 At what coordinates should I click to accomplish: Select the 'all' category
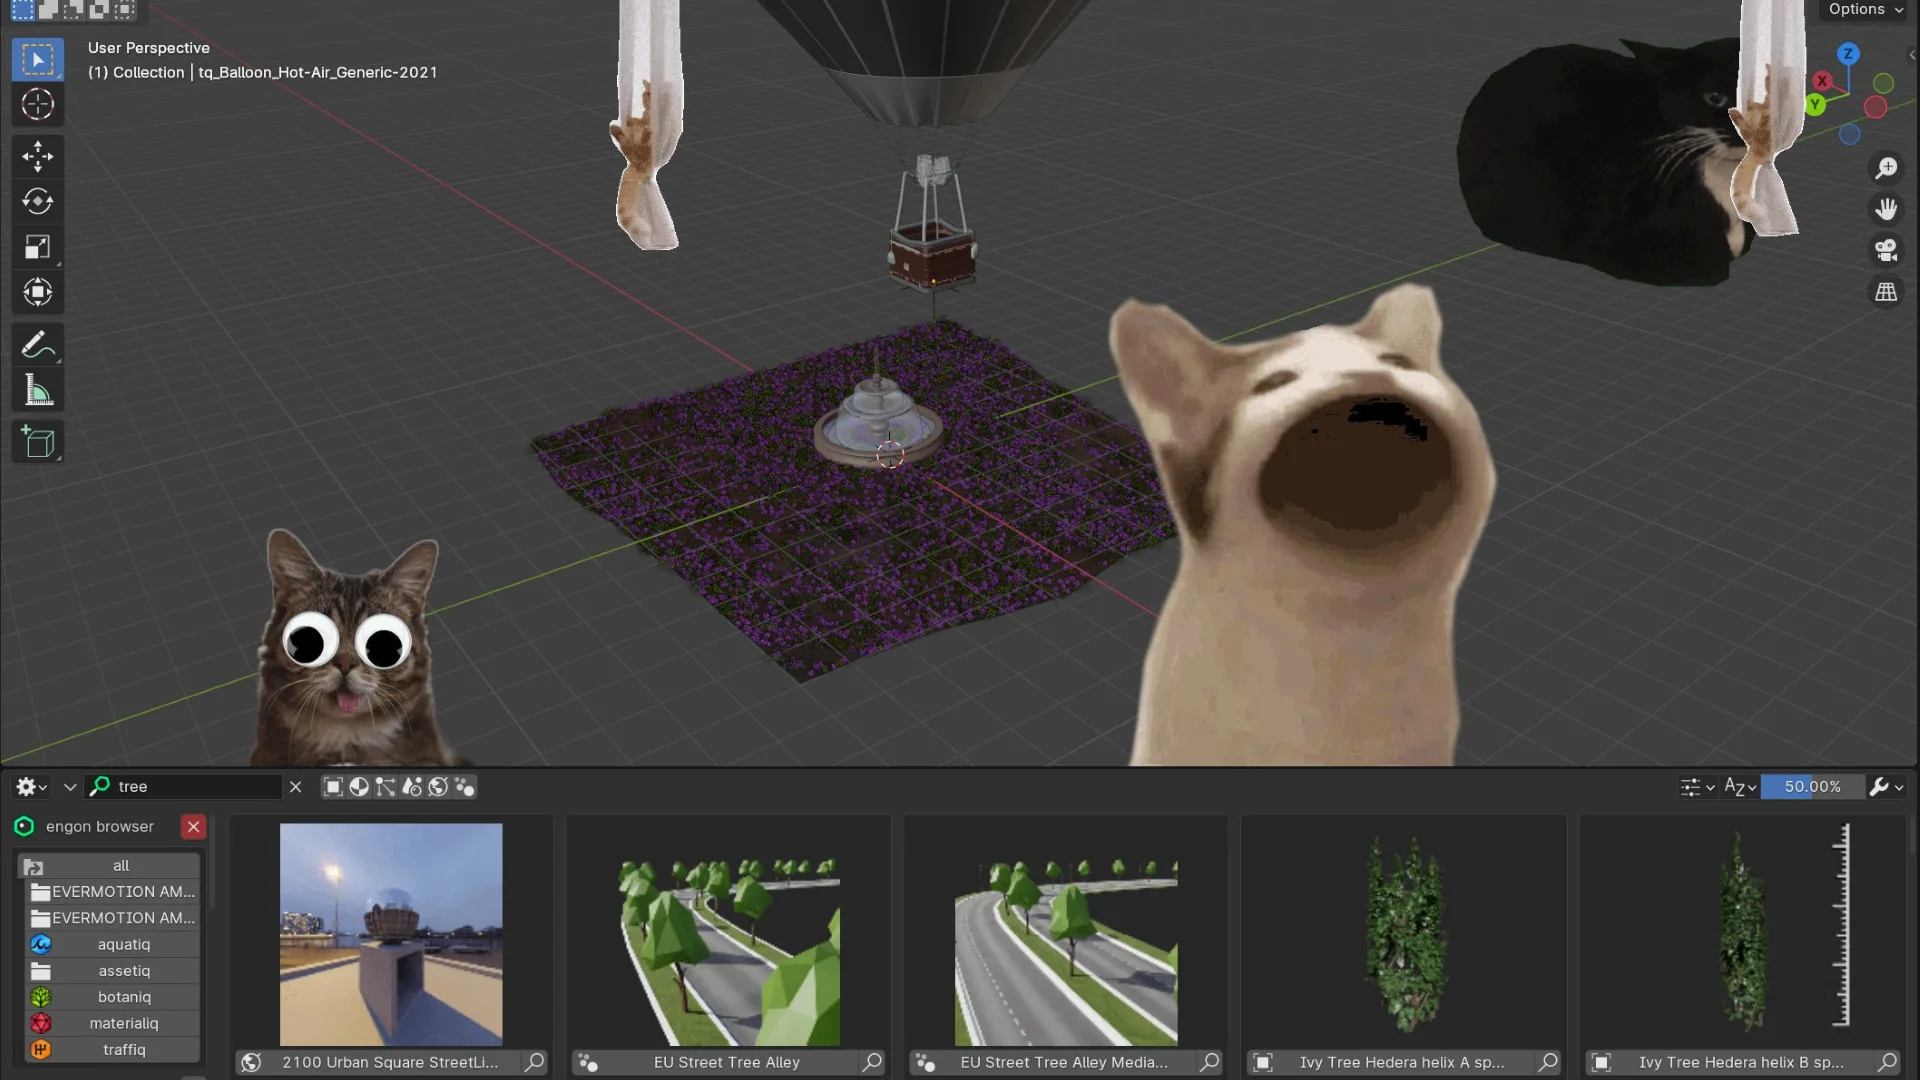[111, 866]
